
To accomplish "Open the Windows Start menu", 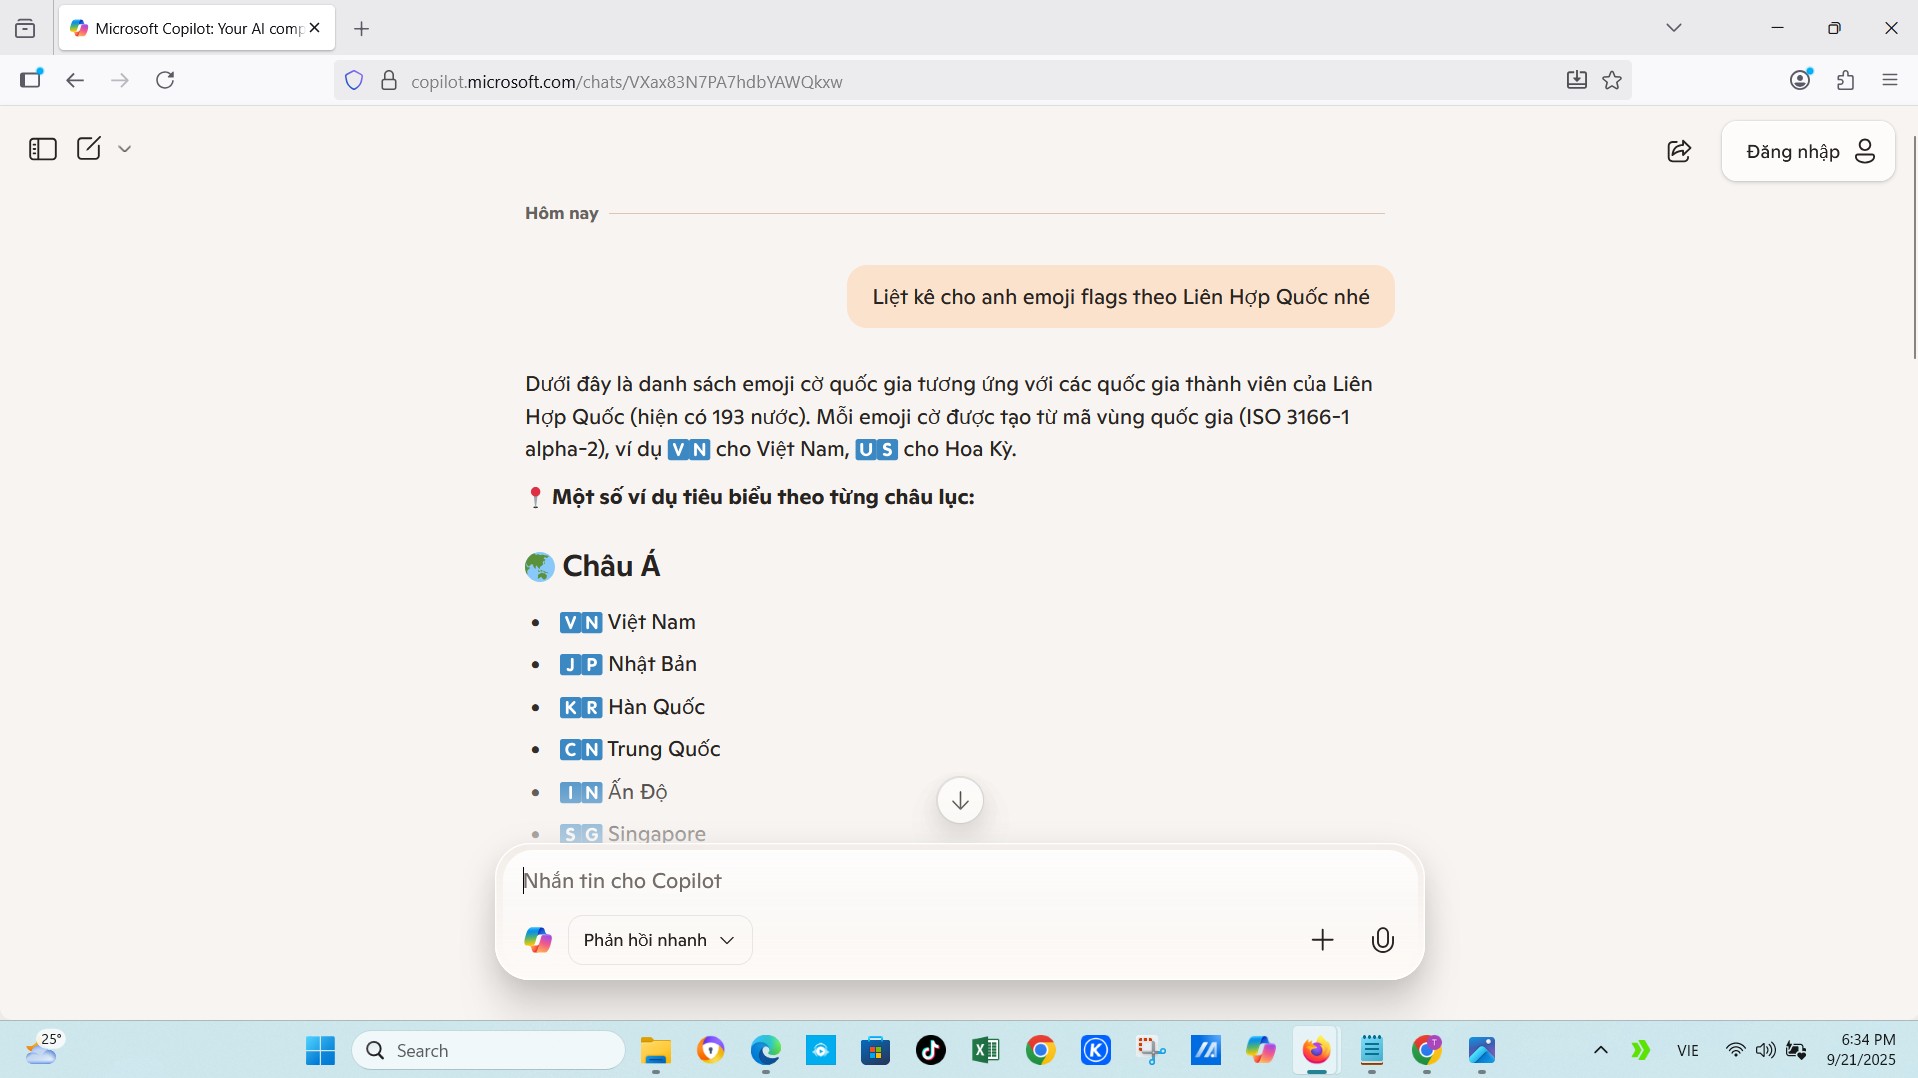I will [320, 1050].
